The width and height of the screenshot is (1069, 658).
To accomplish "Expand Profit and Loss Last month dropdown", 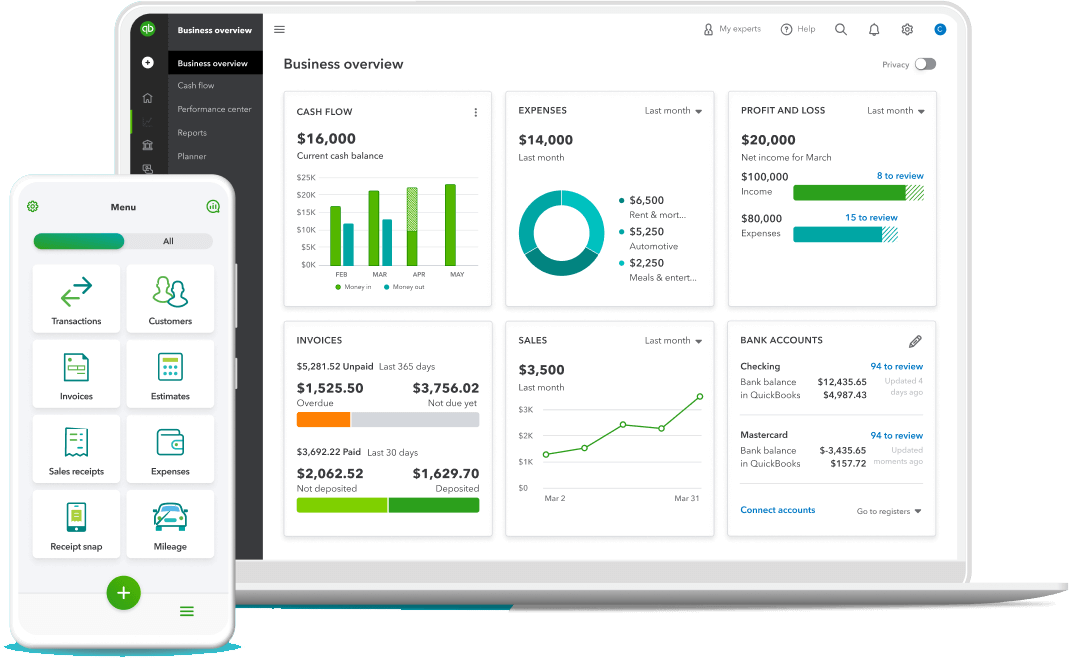I will [896, 110].
